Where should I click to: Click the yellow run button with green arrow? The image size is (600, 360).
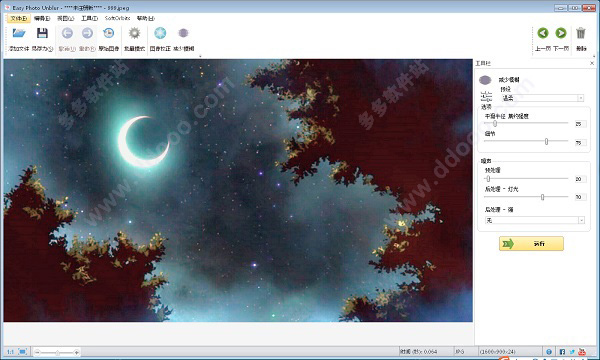tap(531, 244)
